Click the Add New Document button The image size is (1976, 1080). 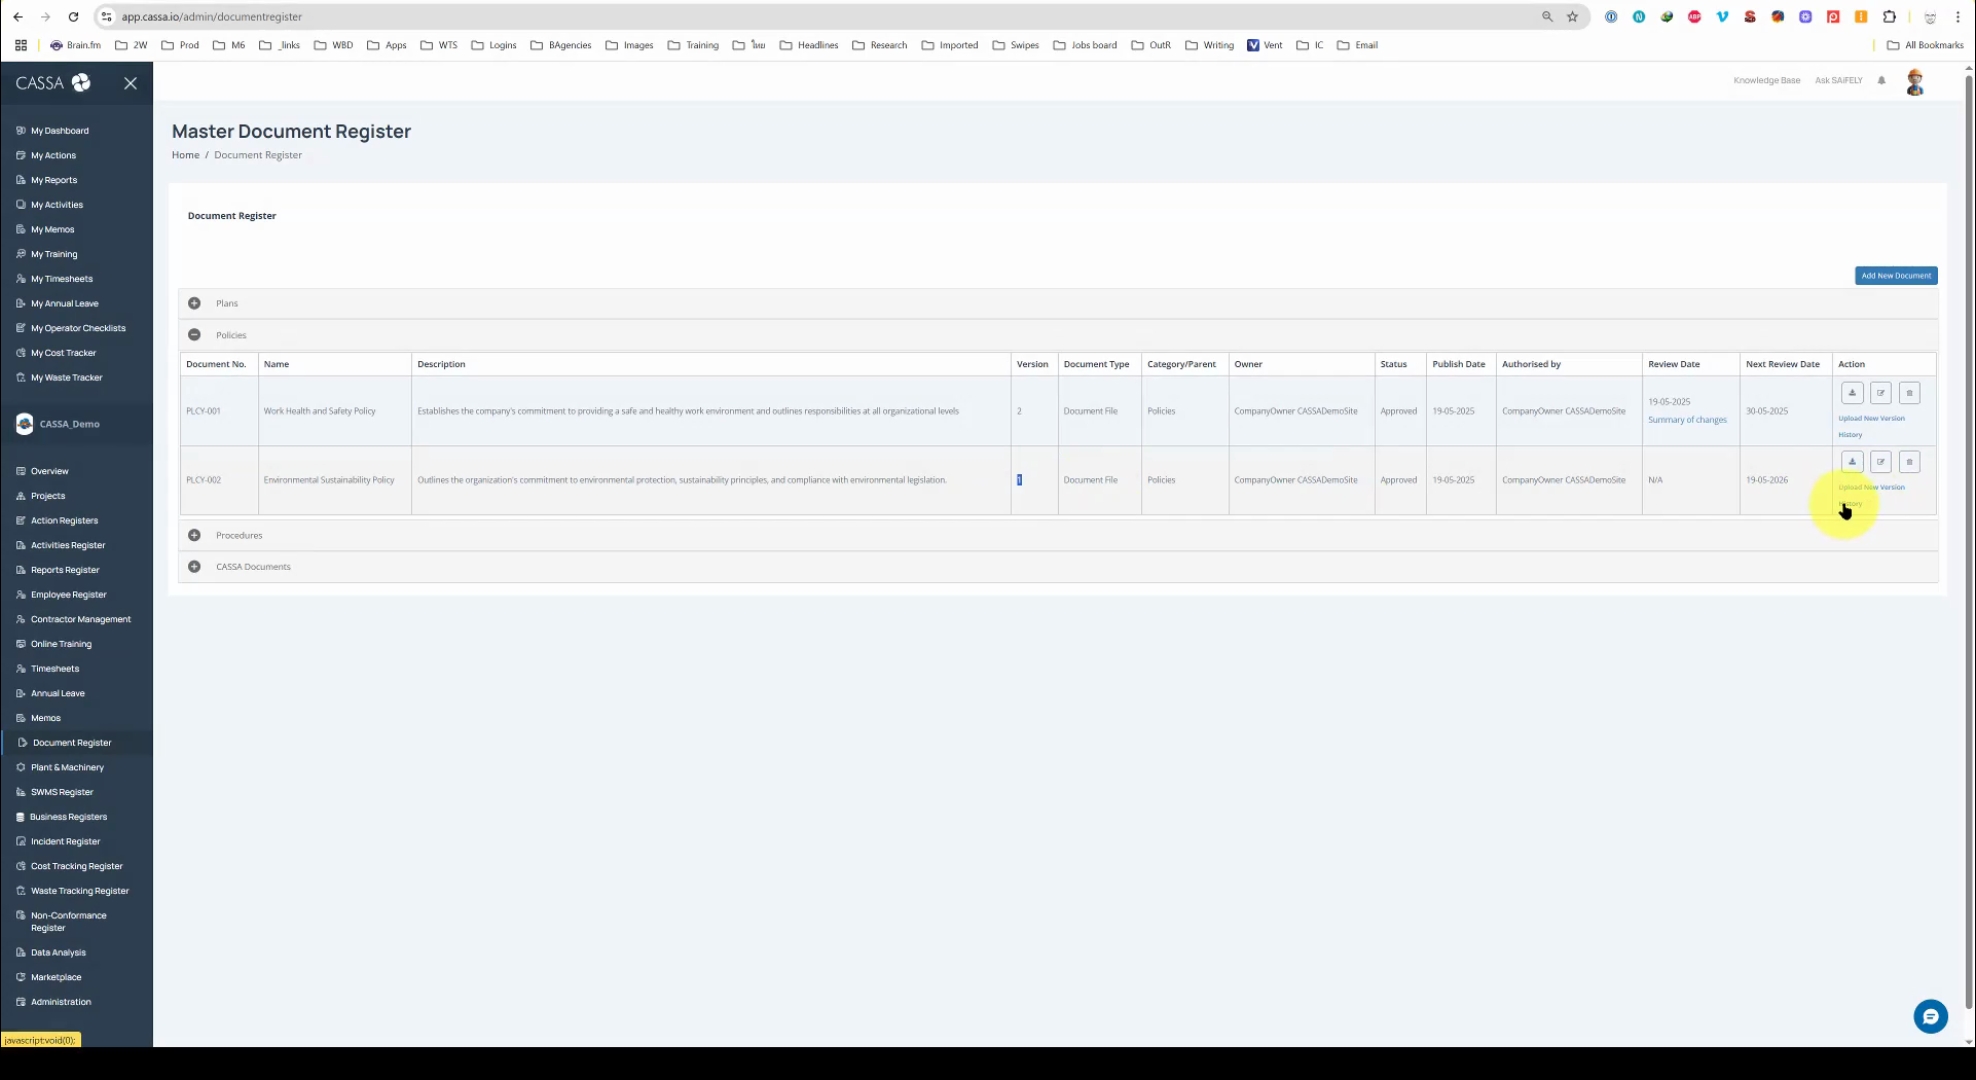pos(1895,276)
